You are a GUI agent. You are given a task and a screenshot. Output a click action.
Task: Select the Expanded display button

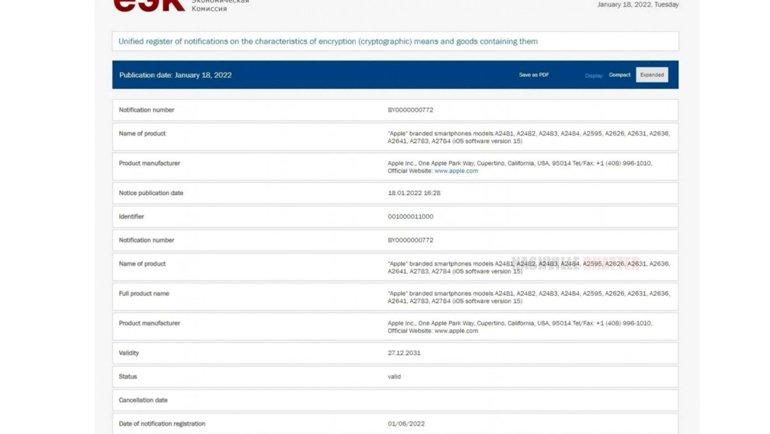pos(652,75)
